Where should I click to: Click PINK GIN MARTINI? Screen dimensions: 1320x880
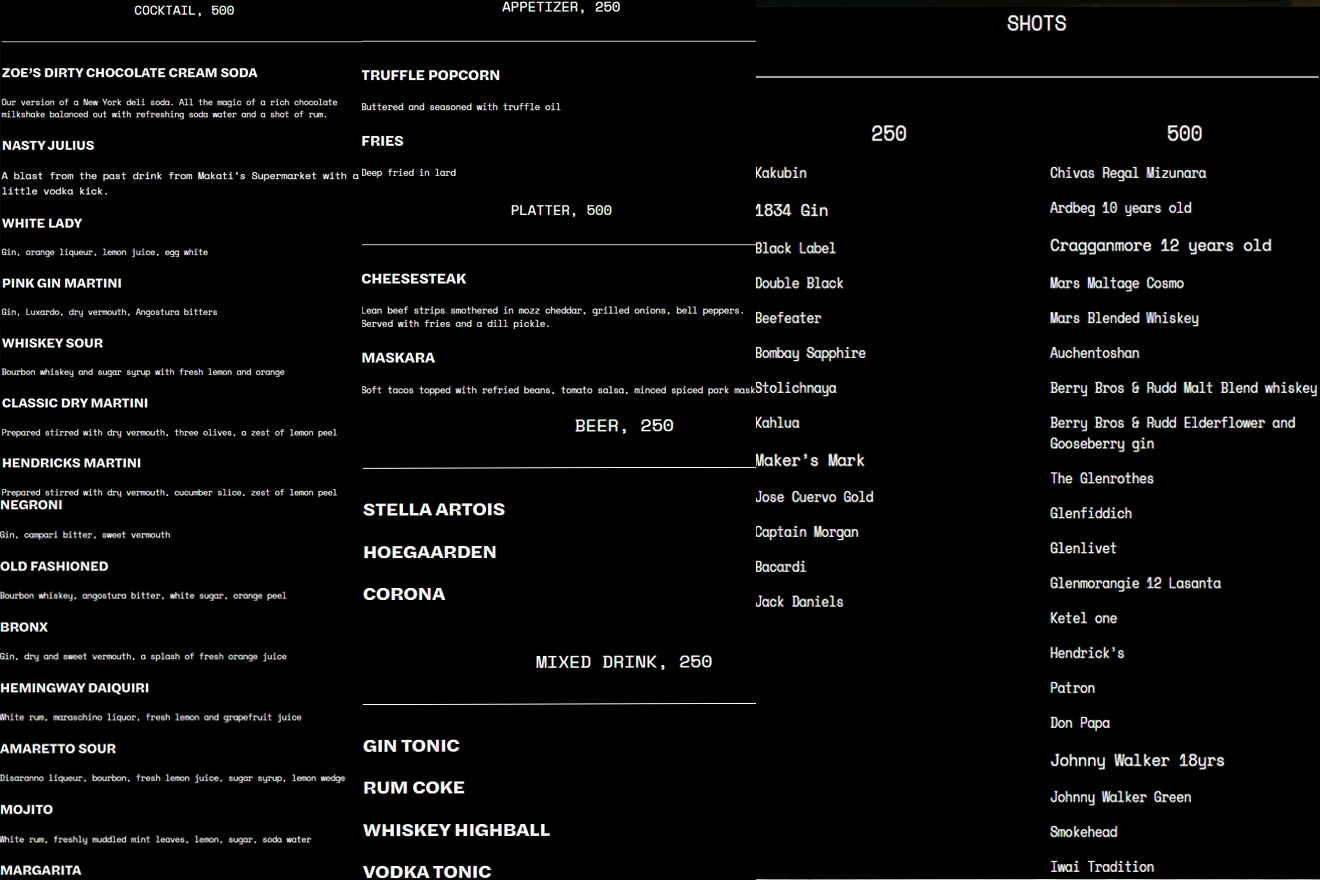point(62,284)
